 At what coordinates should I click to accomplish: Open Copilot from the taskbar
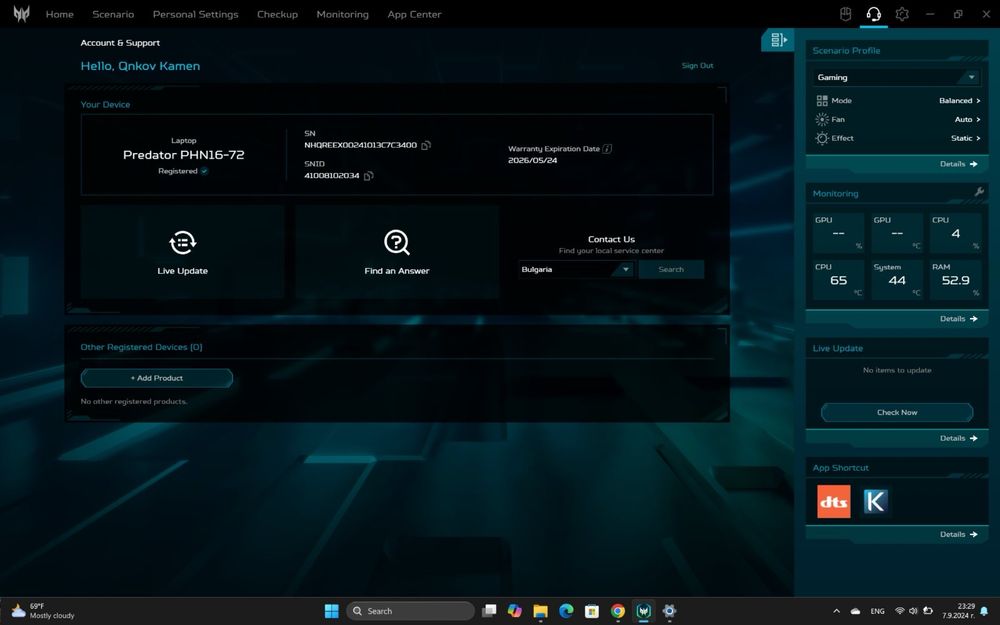coord(515,611)
